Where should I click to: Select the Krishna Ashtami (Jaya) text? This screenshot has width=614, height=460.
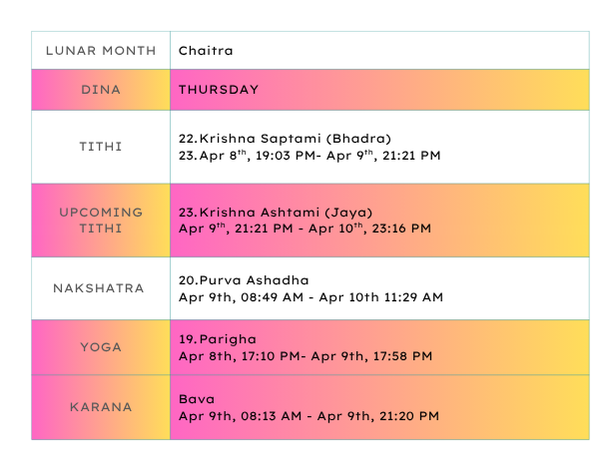pyautogui.click(x=275, y=211)
